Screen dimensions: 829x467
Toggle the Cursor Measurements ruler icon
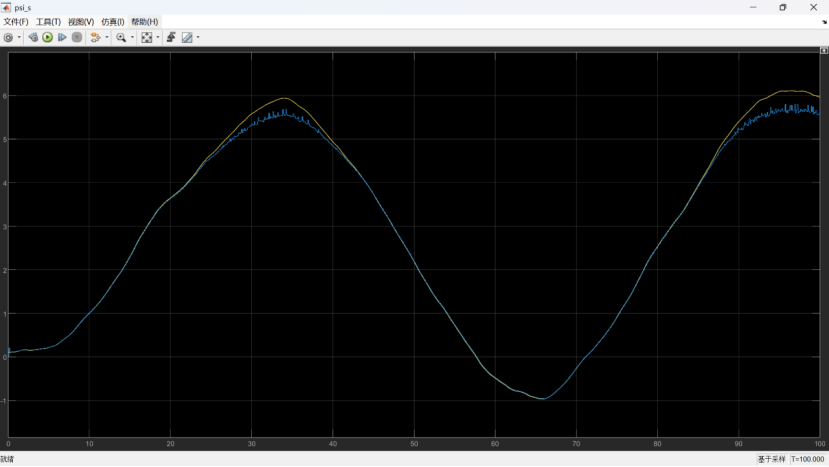186,37
